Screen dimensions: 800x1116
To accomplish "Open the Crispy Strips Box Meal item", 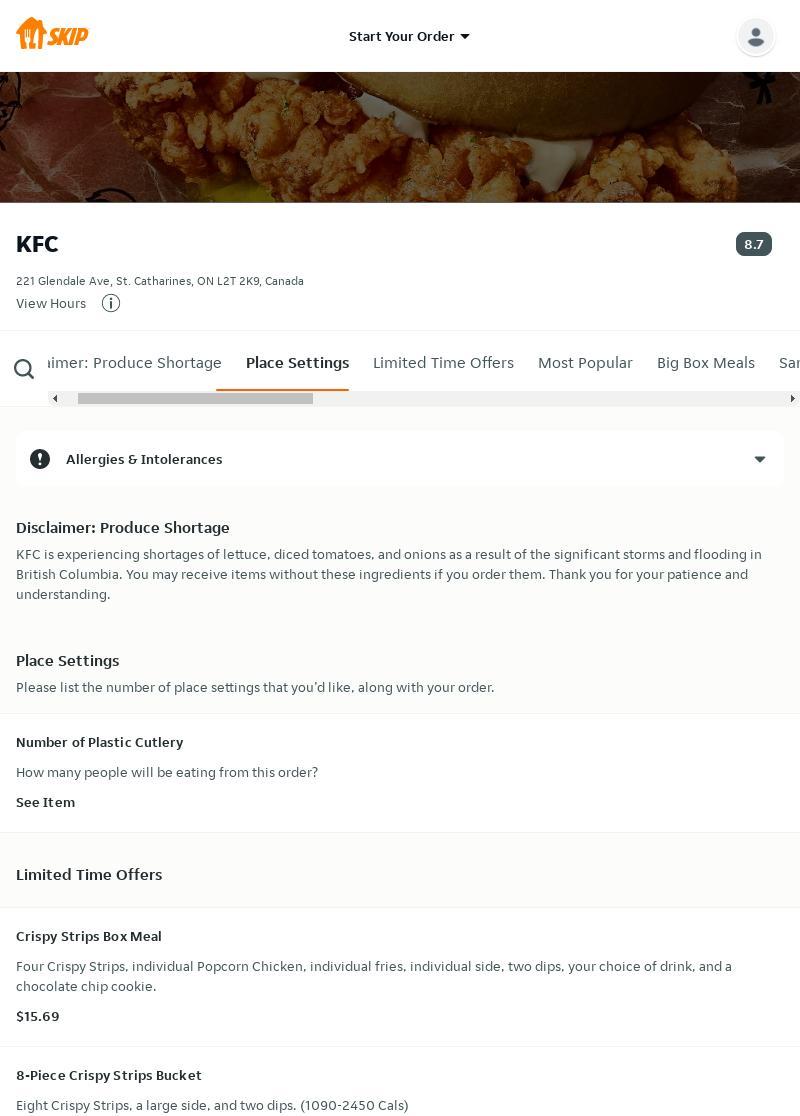I will [89, 936].
